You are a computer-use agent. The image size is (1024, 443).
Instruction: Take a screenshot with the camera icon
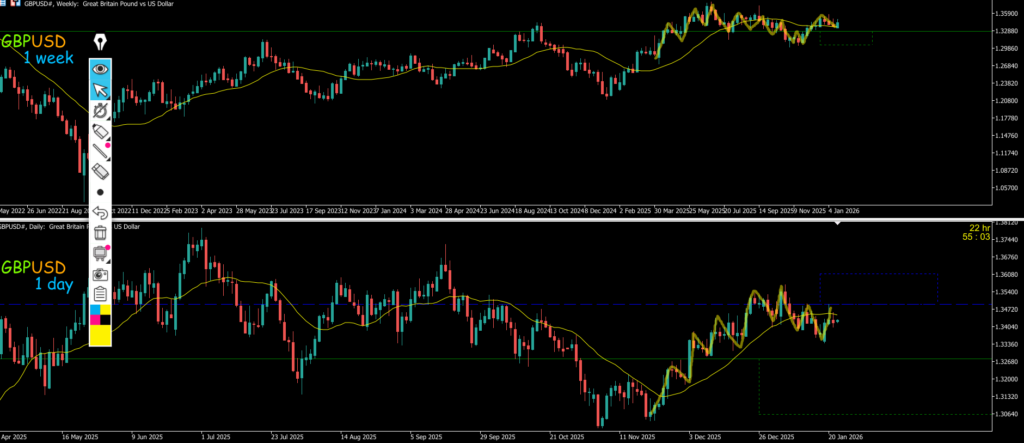(x=100, y=274)
